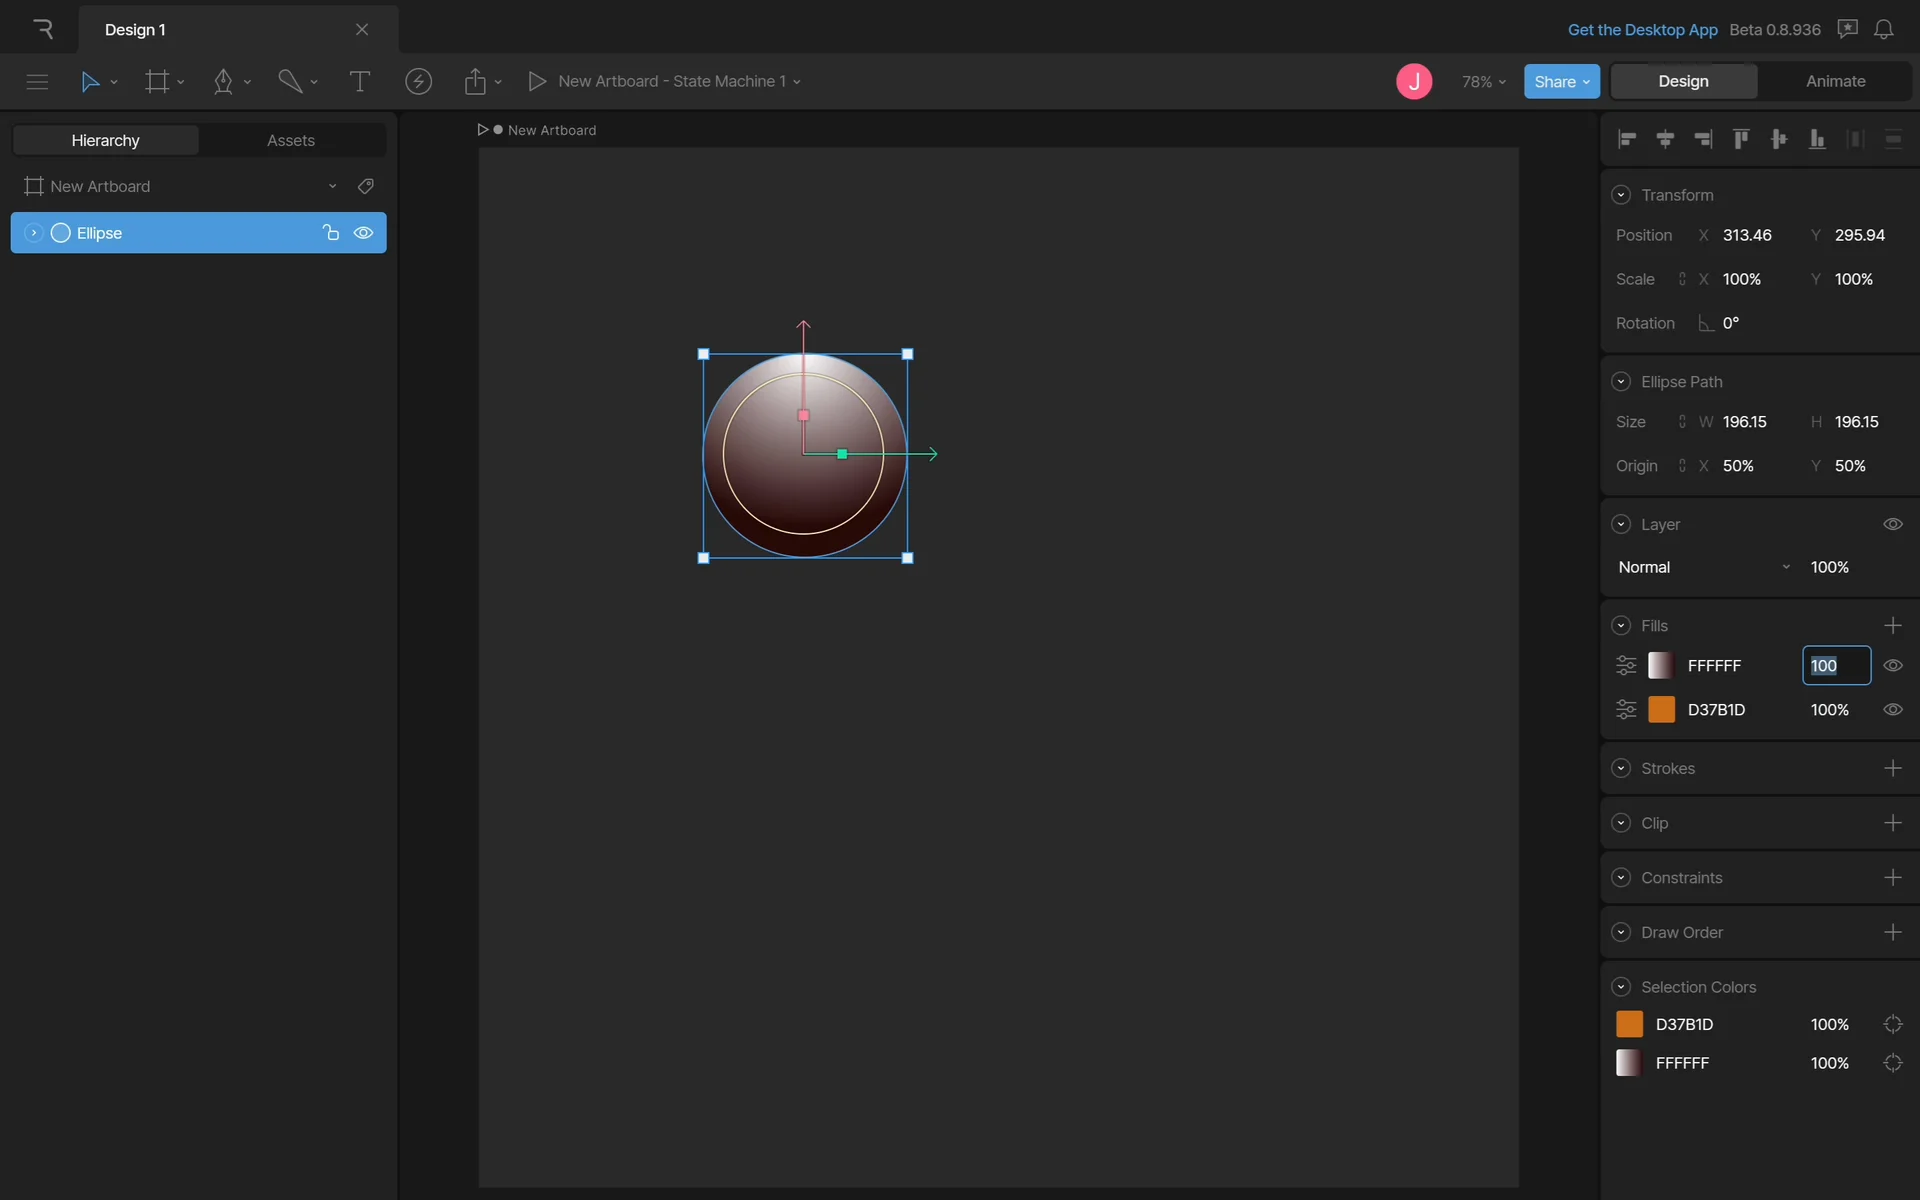
Task: Switch to Animate mode
Action: coord(1835,81)
